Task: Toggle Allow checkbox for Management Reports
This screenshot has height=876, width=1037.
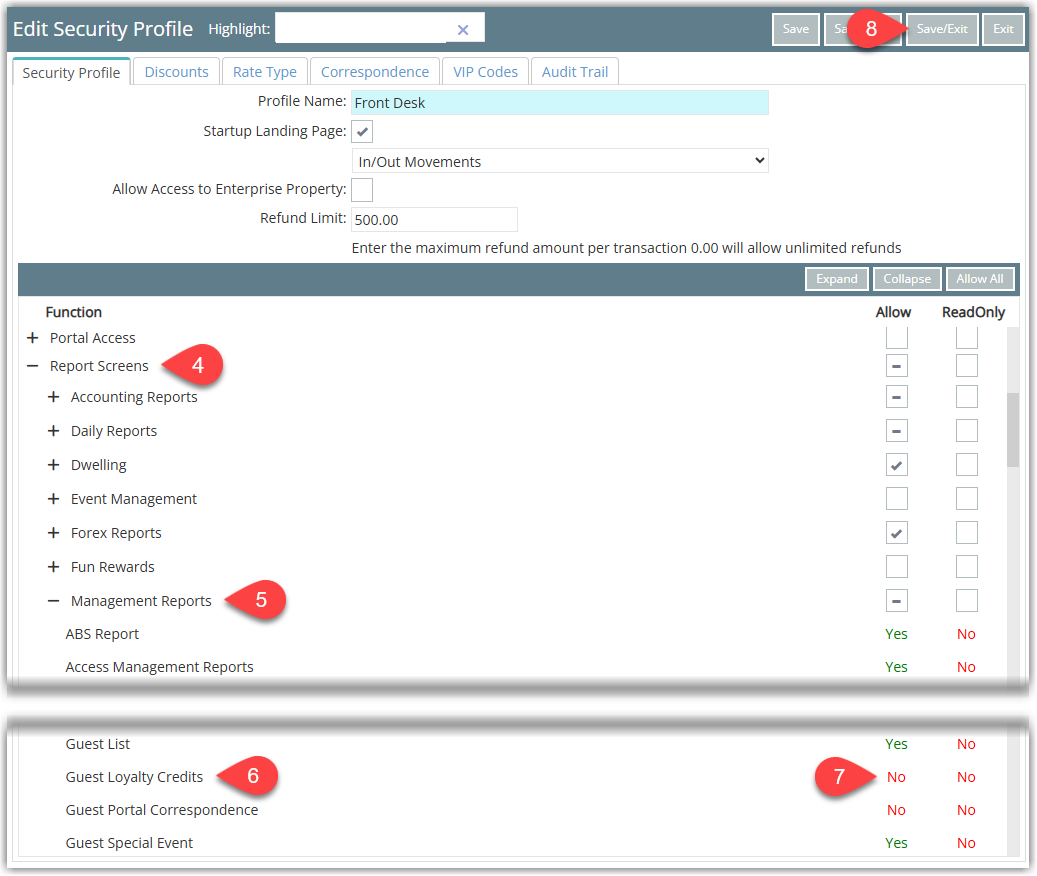Action: tap(897, 601)
